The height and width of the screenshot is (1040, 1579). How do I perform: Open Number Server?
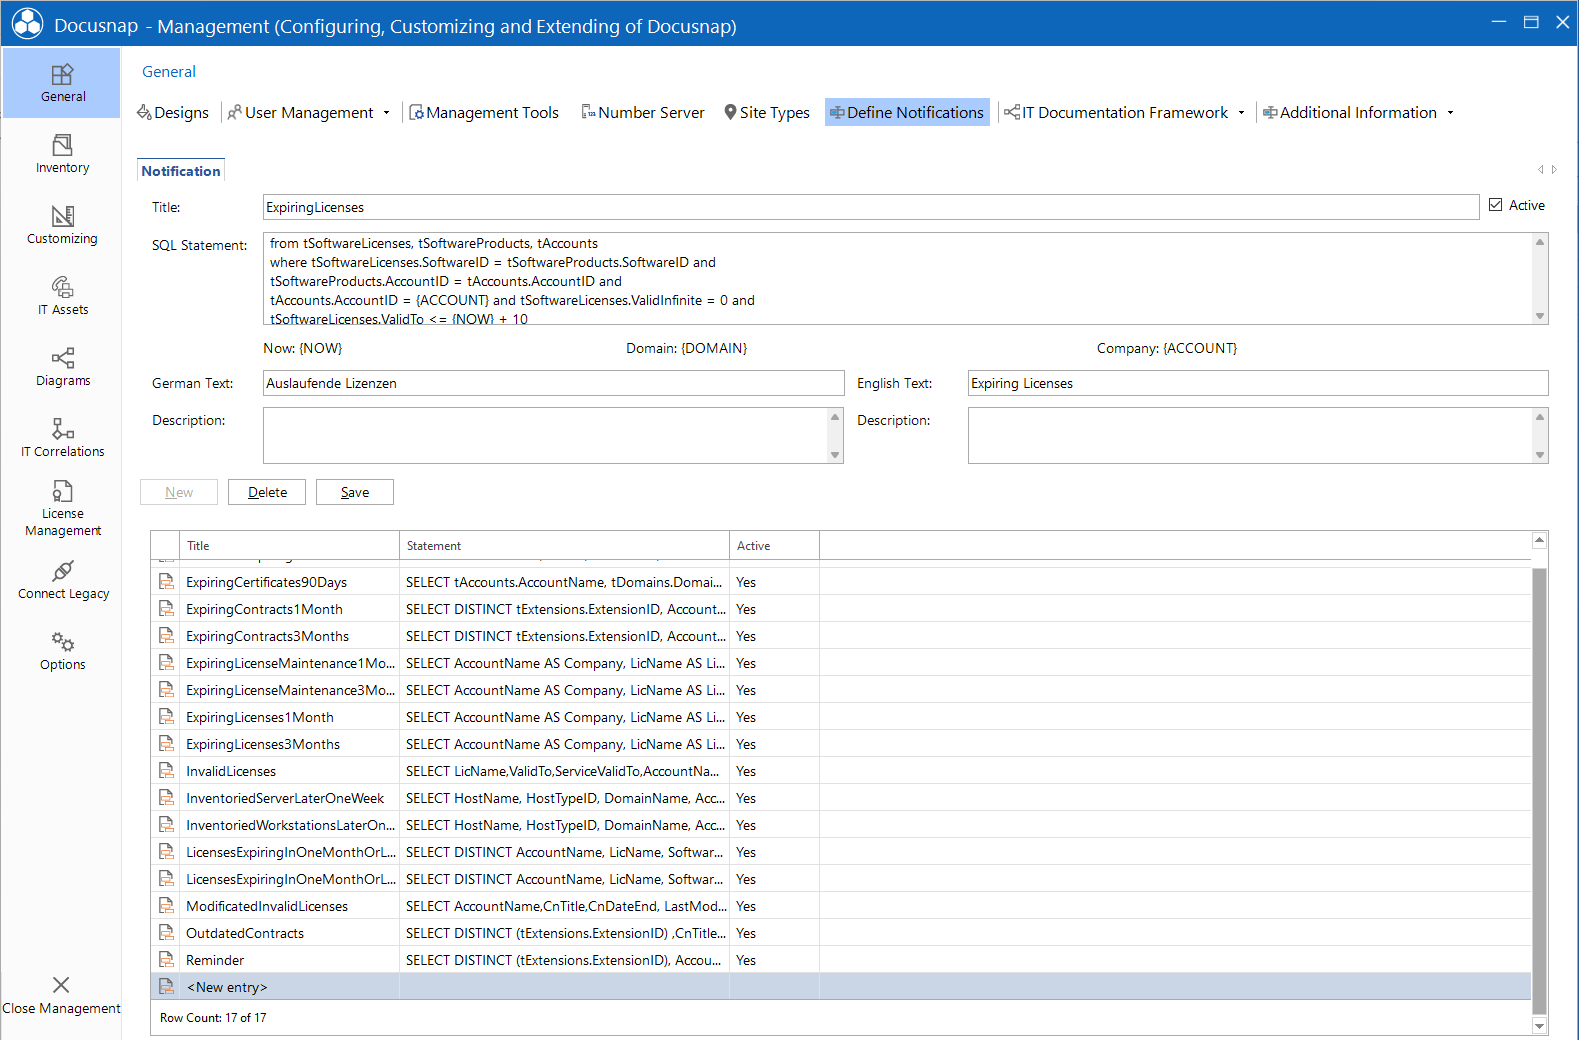point(643,112)
